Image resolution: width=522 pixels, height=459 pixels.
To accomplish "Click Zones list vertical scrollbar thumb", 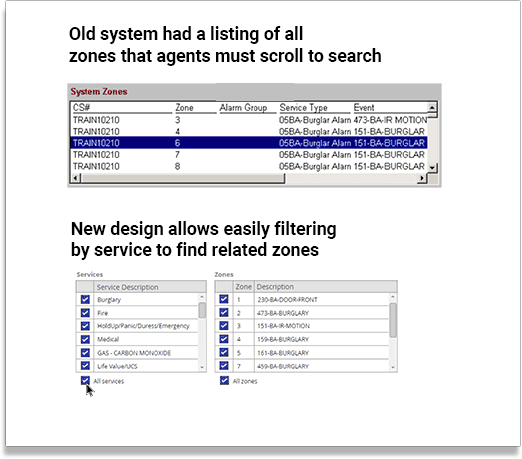I will pos(393,320).
